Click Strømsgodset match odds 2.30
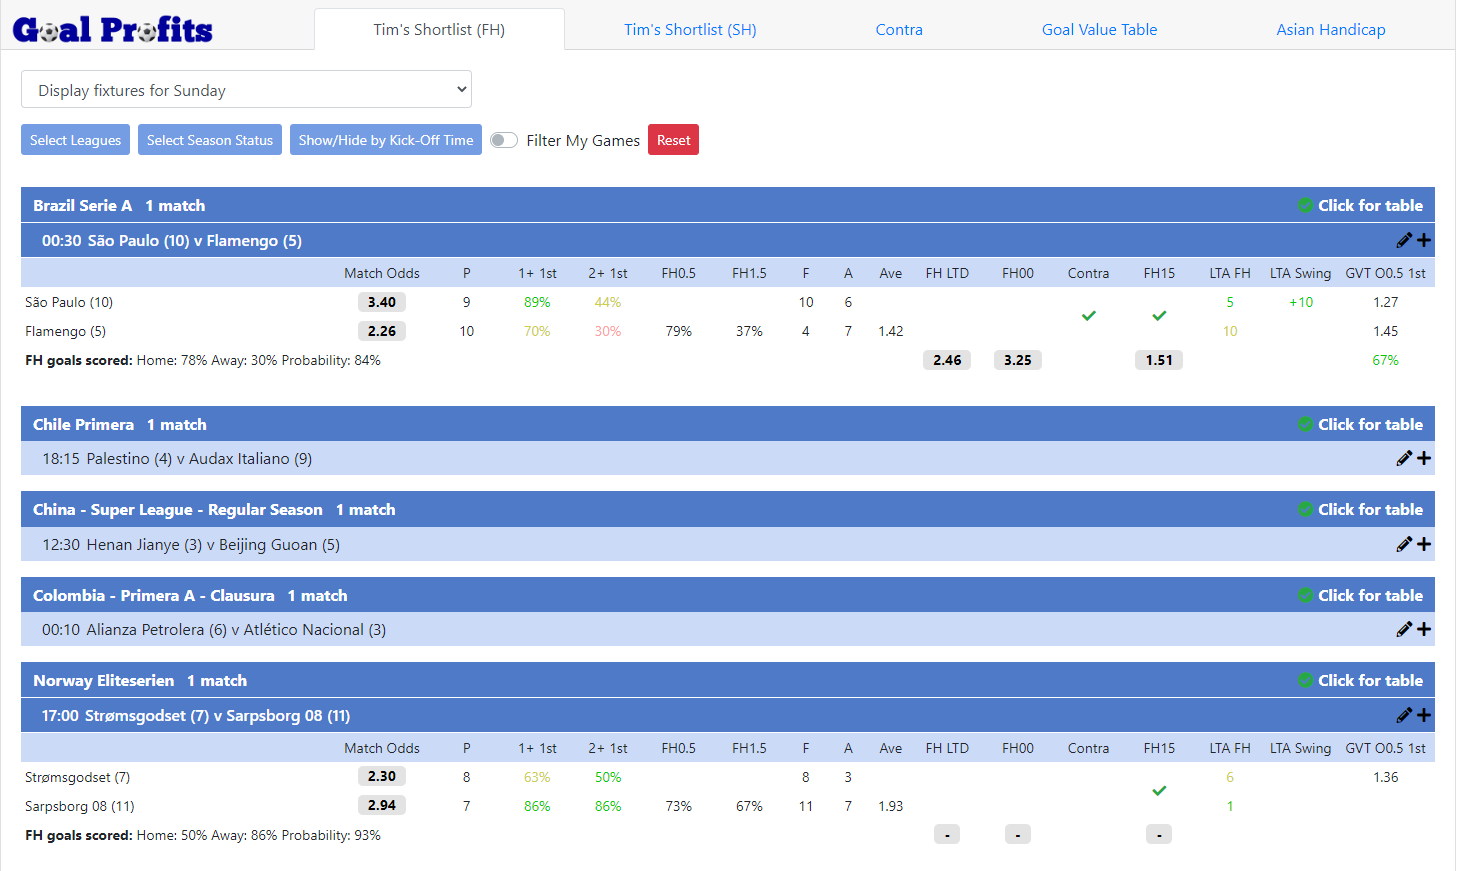The height and width of the screenshot is (871, 1457). click(x=382, y=776)
